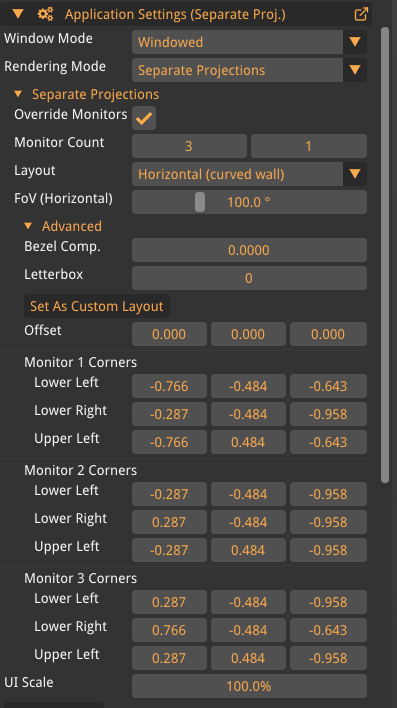
Task: Click the third Offset value field
Action: click(x=328, y=334)
